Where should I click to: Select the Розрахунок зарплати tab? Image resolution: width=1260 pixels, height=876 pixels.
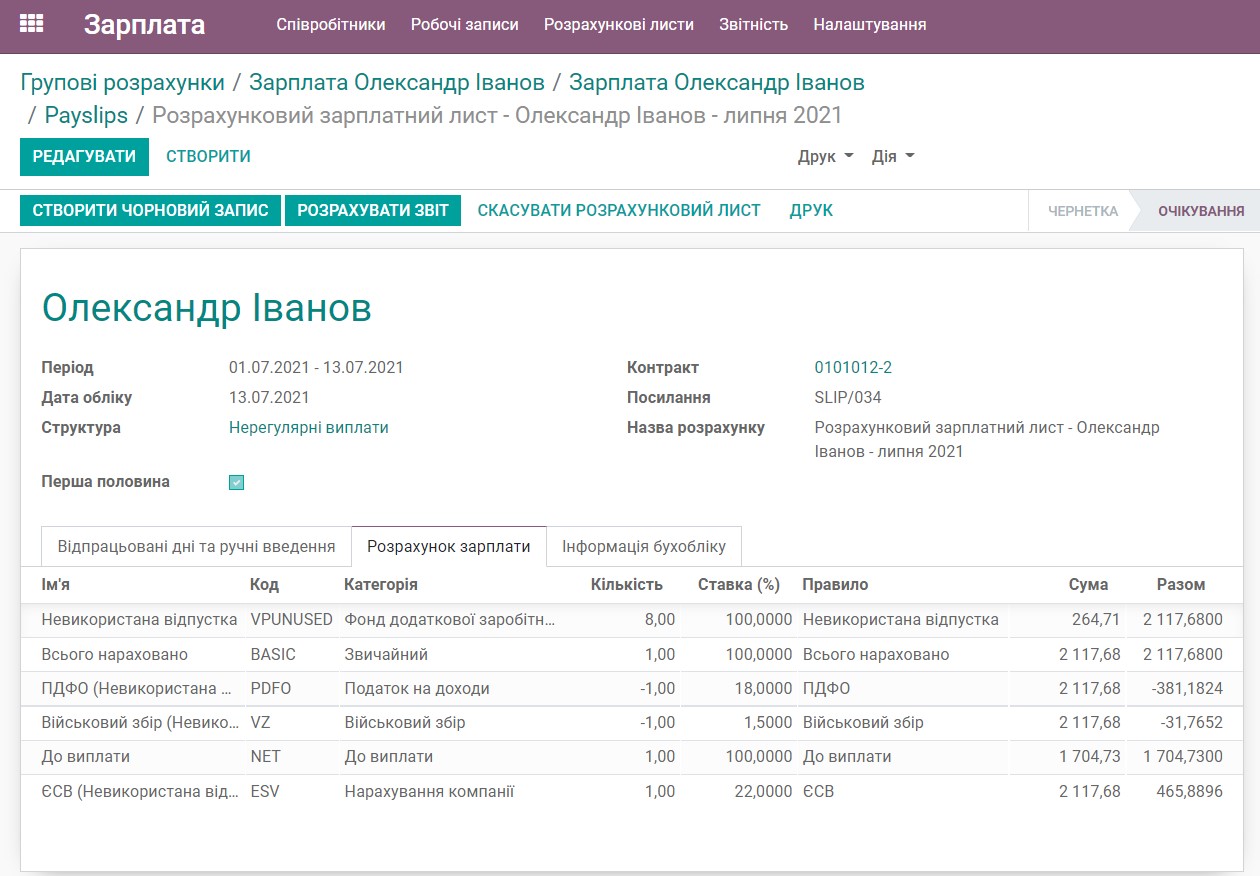click(x=448, y=546)
